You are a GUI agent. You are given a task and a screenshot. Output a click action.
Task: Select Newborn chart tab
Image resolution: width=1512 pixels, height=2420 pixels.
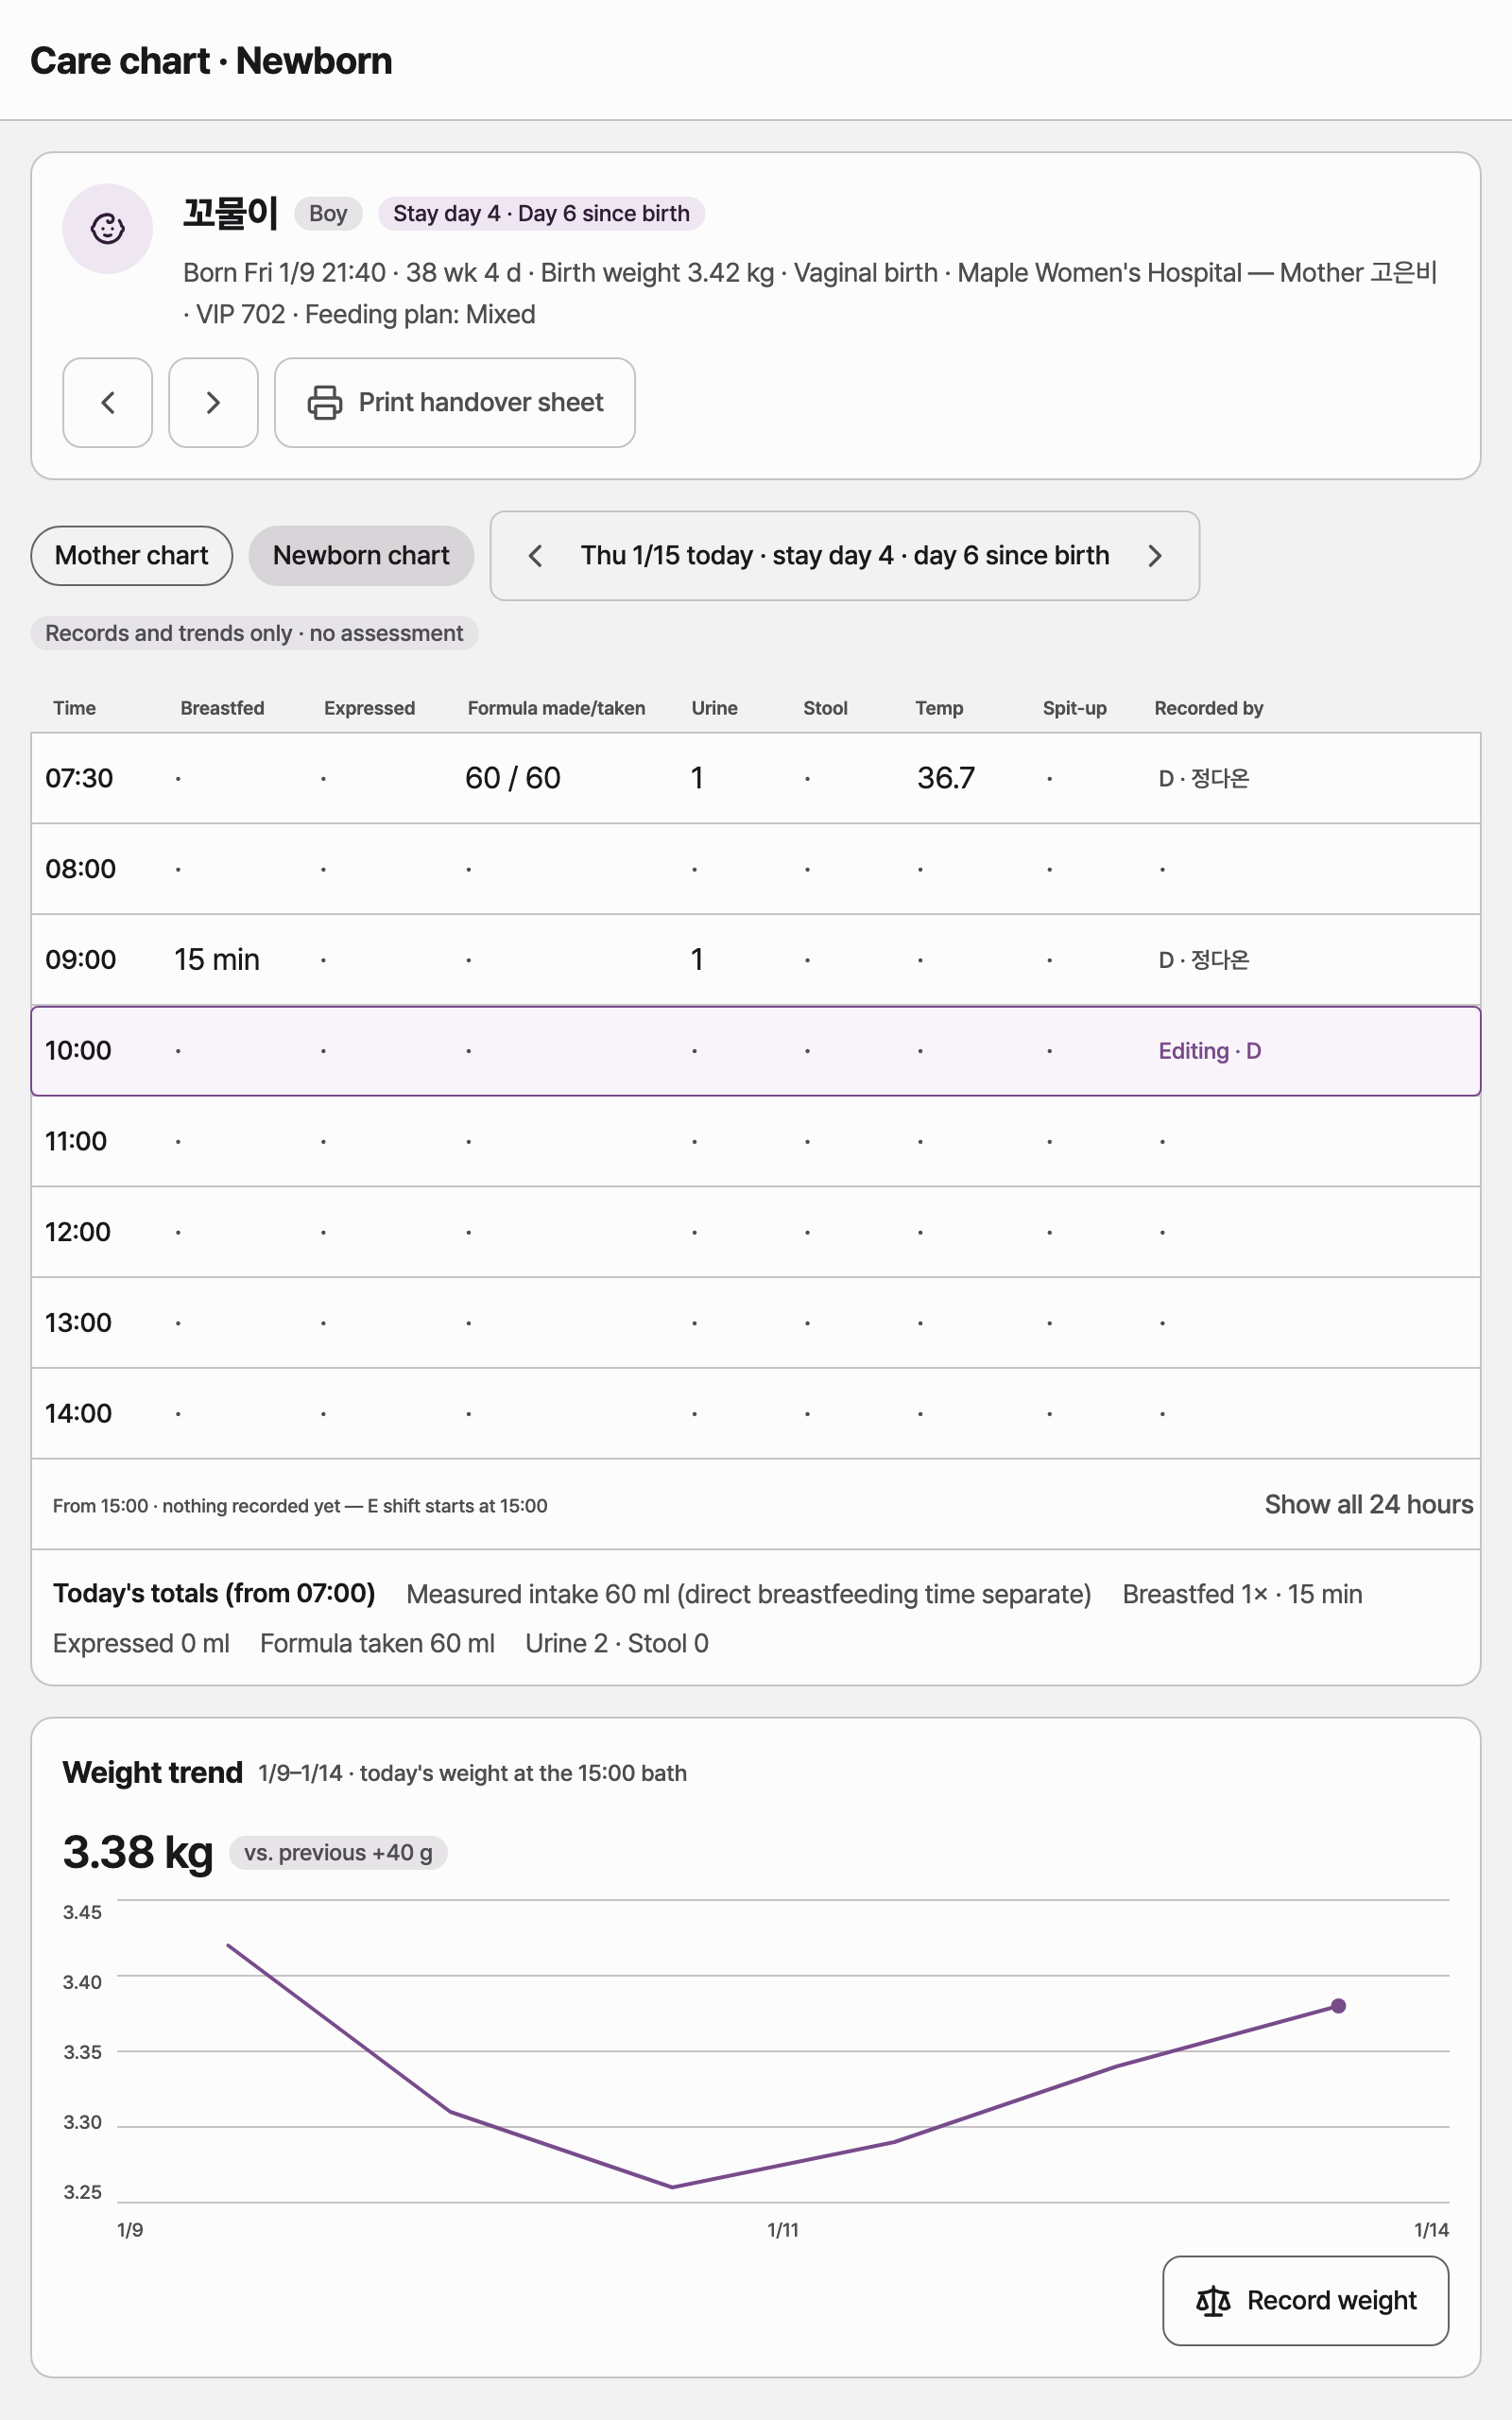(x=361, y=556)
